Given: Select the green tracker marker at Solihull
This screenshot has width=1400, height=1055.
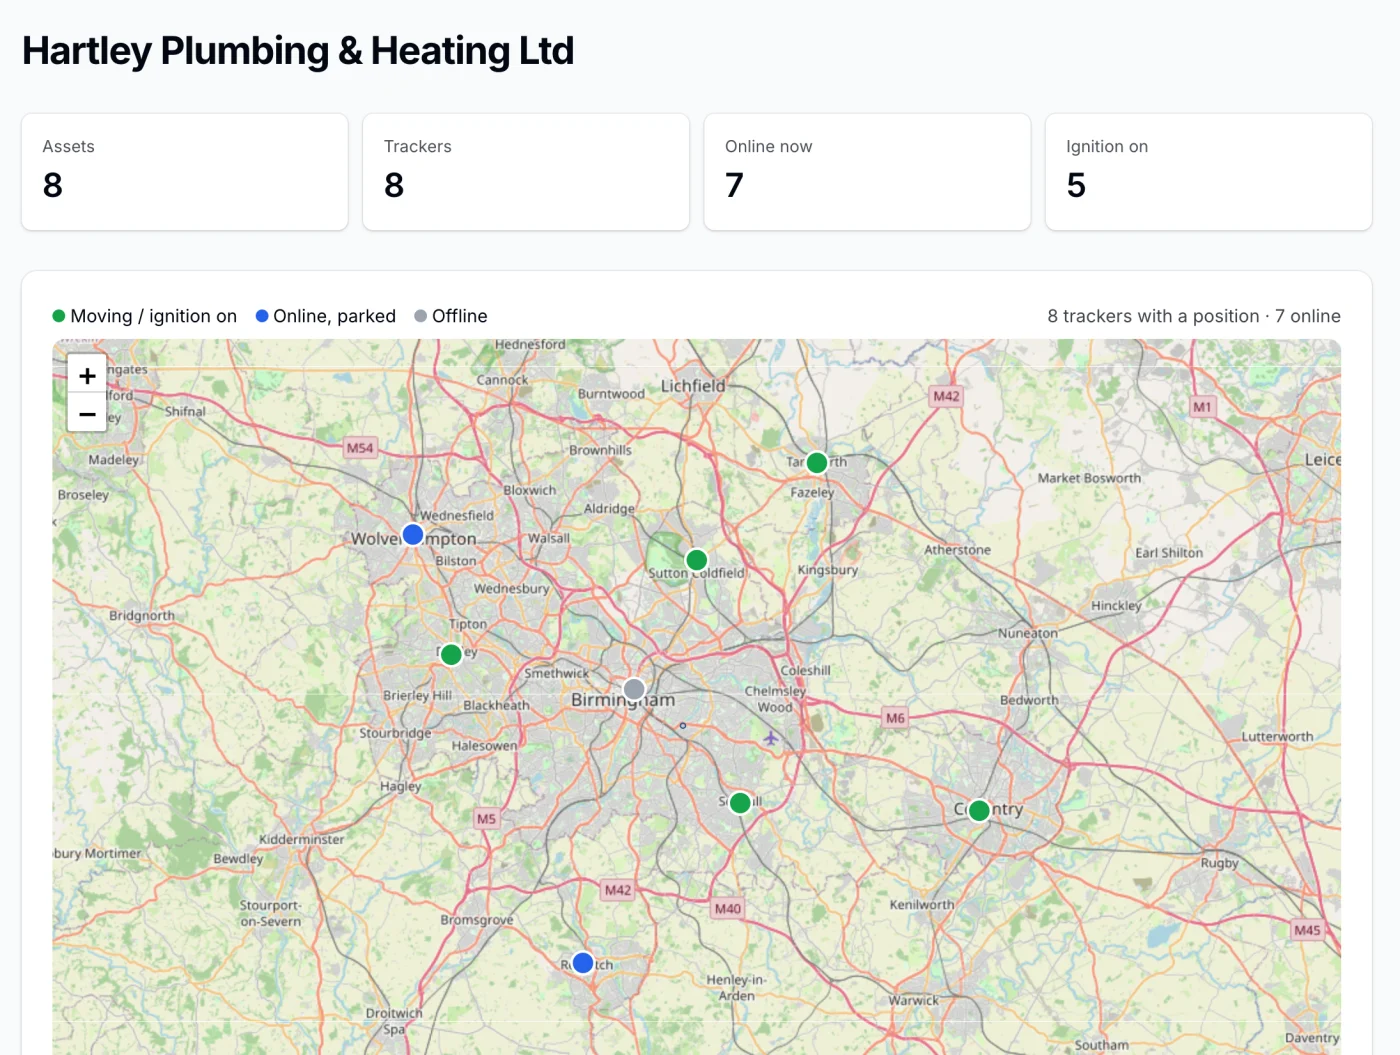Looking at the screenshot, I should click(740, 803).
